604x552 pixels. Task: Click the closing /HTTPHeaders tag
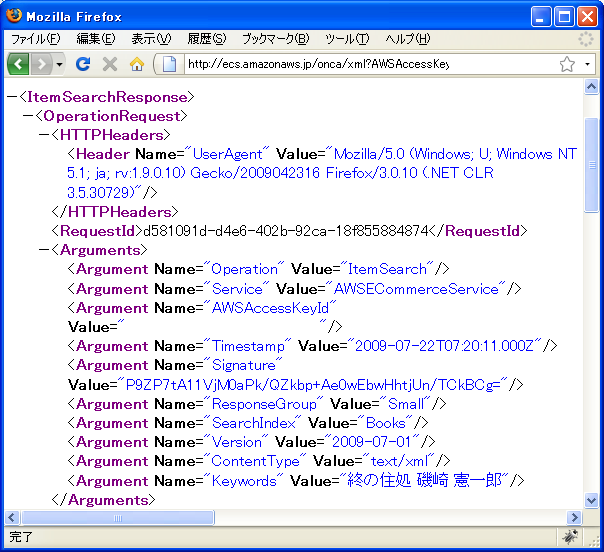tap(115, 212)
